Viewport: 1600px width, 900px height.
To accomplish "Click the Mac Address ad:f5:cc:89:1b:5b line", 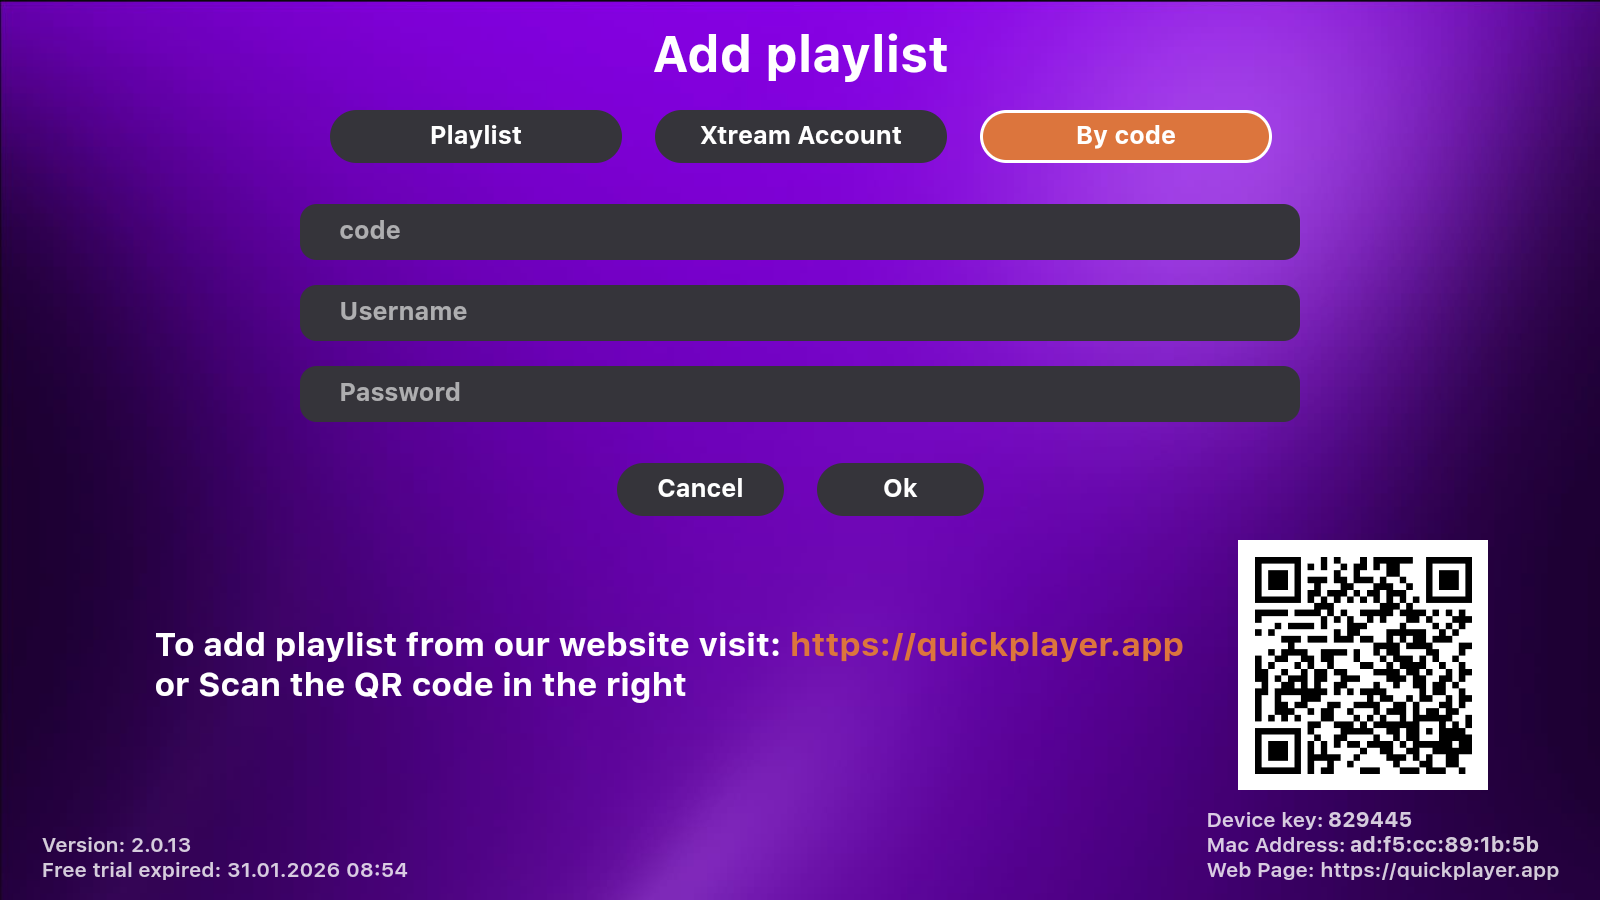I will point(1373,845).
